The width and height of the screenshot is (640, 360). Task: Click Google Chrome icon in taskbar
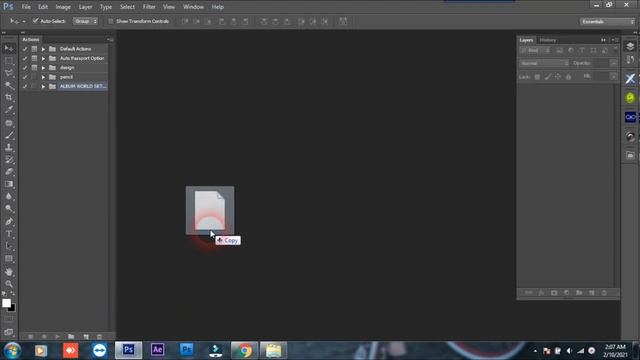tap(244, 350)
